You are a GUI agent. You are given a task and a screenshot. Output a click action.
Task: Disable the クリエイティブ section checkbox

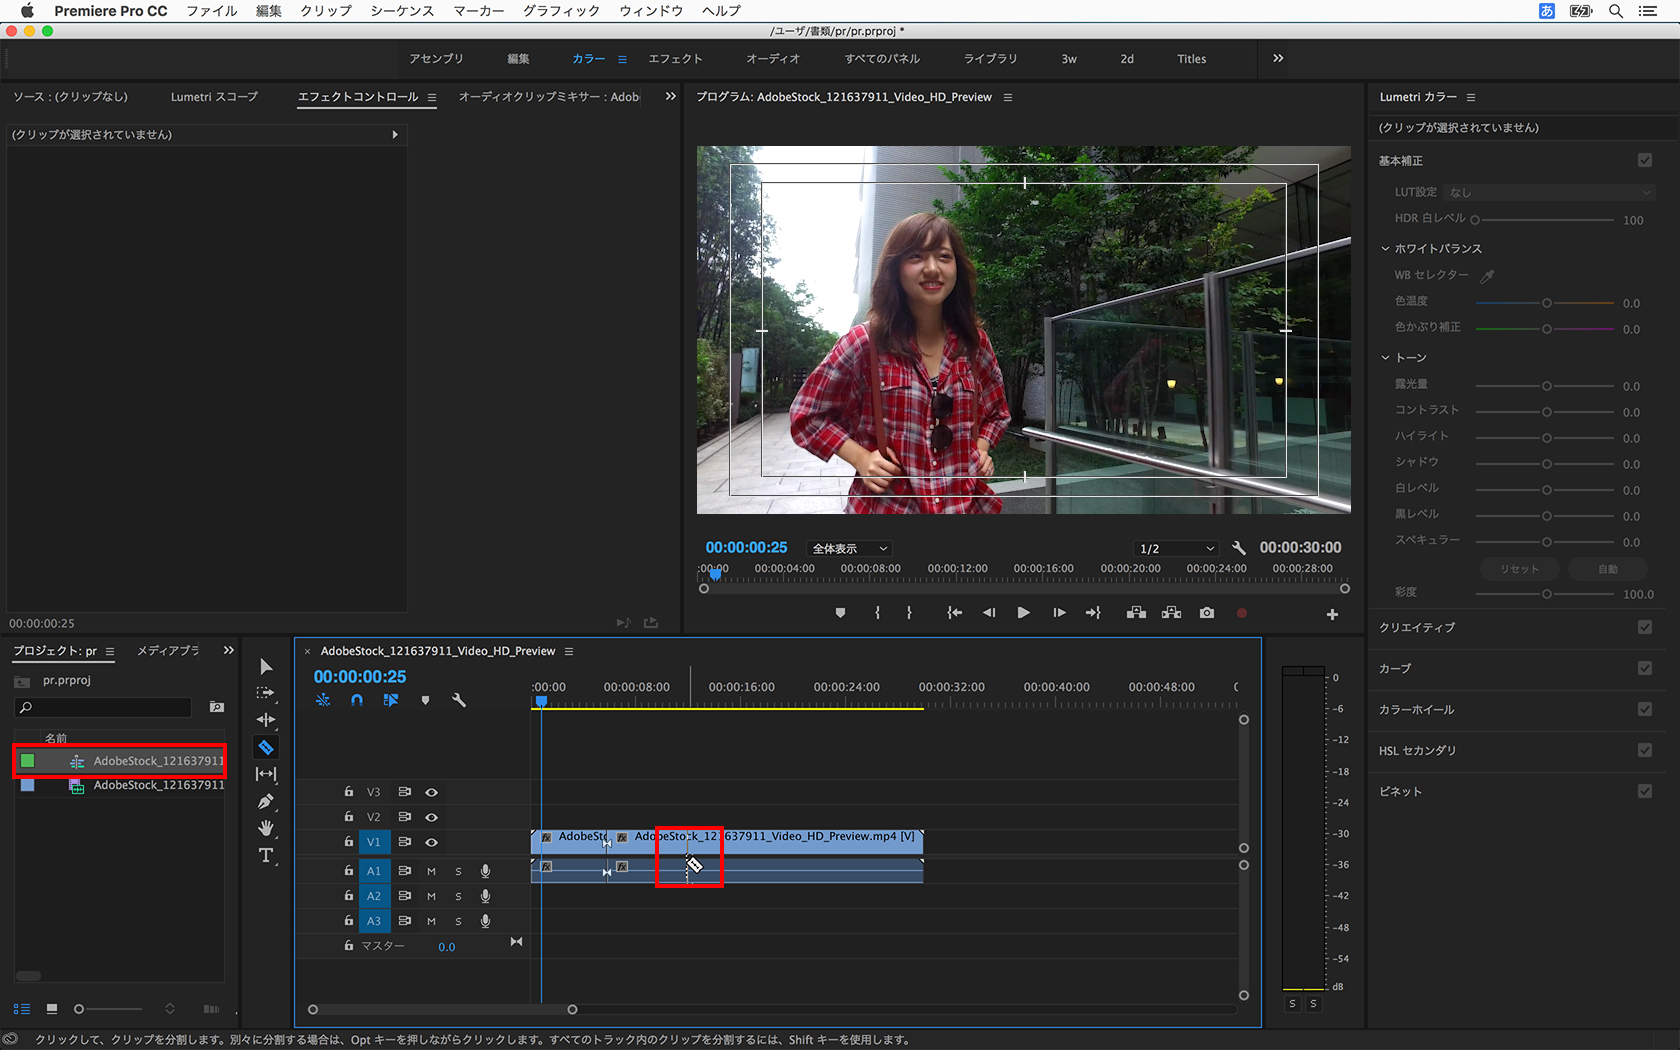point(1645,627)
